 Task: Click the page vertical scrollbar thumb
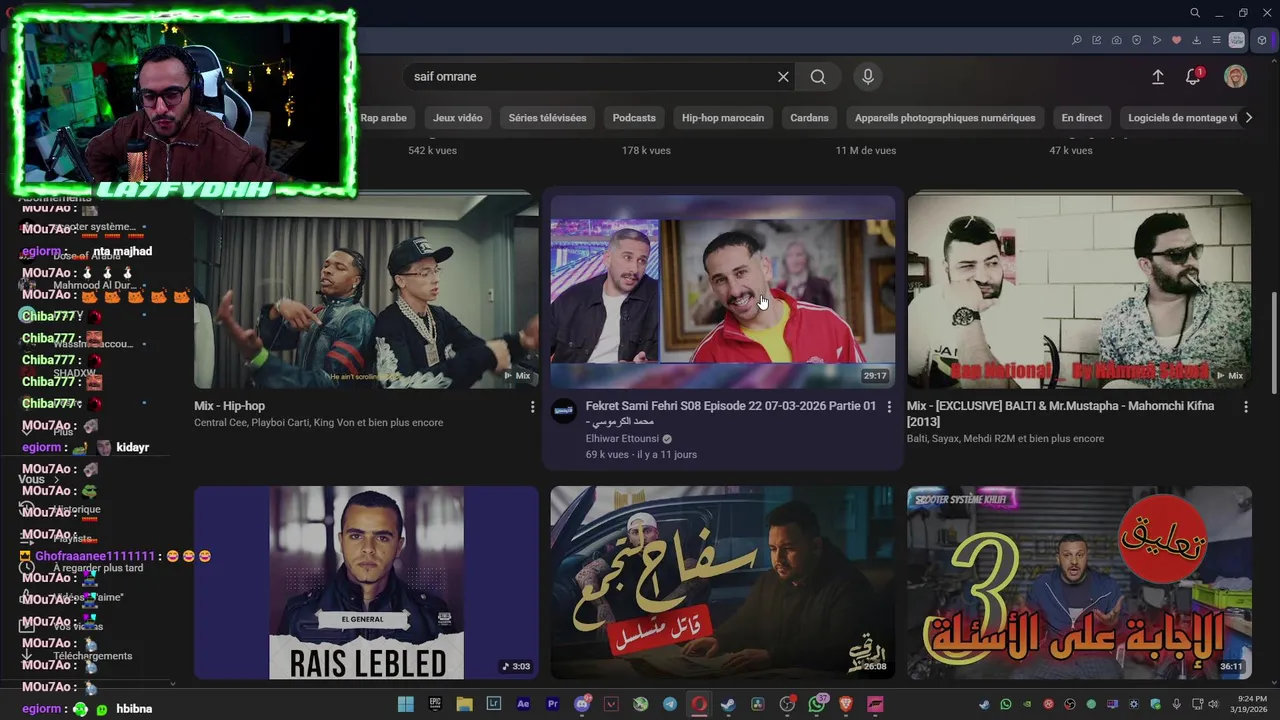1273,342
